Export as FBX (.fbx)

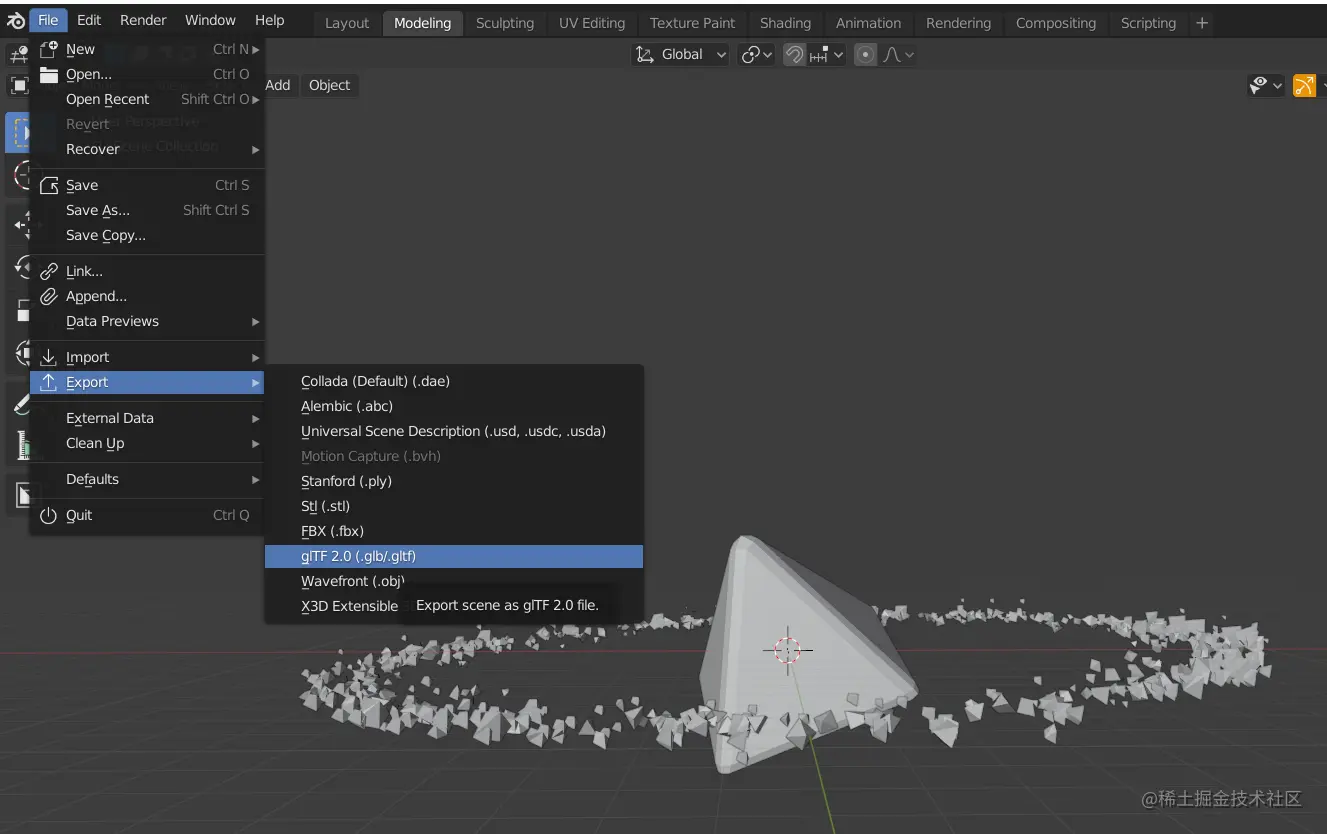454,531
